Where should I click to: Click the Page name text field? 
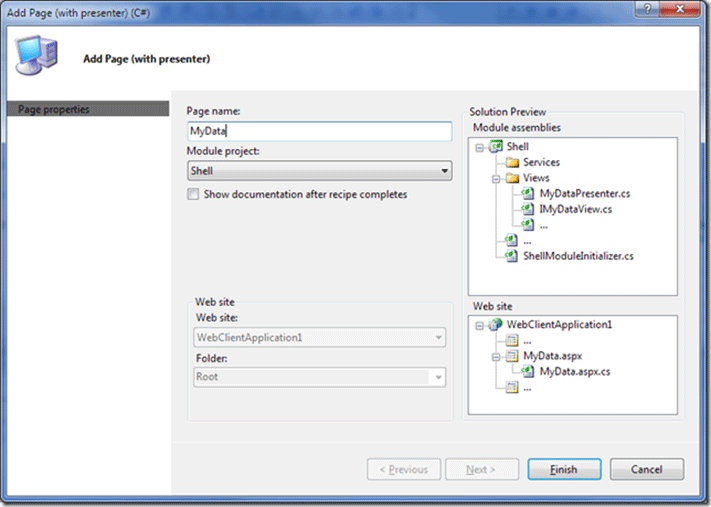pyautogui.click(x=319, y=131)
